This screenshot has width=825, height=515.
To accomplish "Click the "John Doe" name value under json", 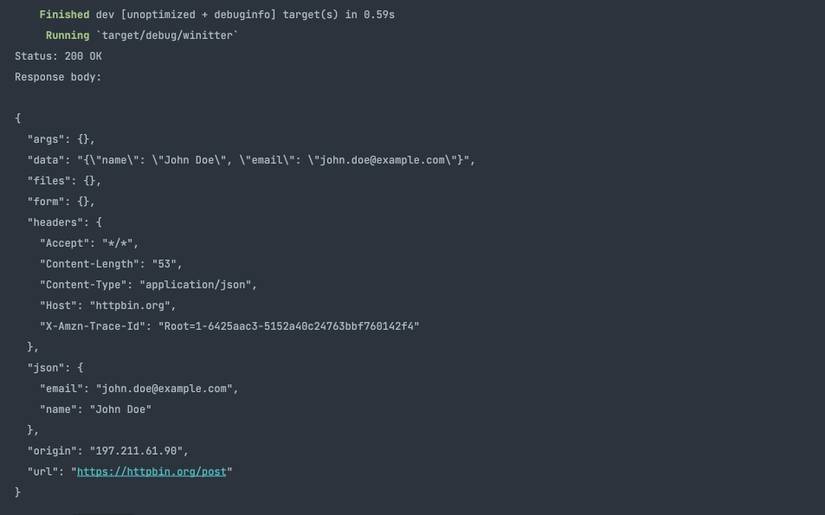I will click(x=121, y=410).
